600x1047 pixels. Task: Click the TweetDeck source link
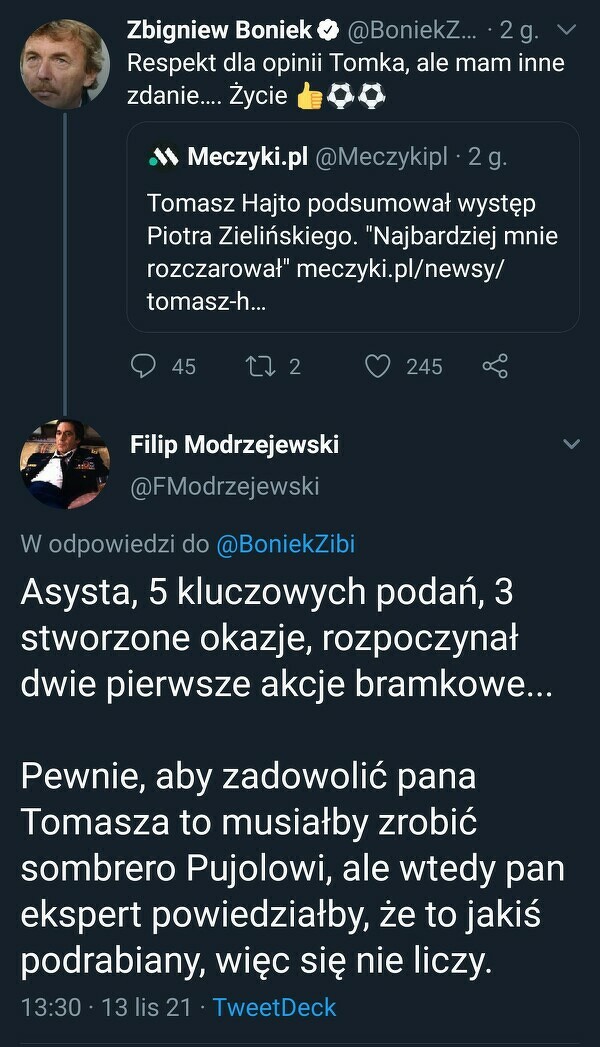coord(274,1007)
